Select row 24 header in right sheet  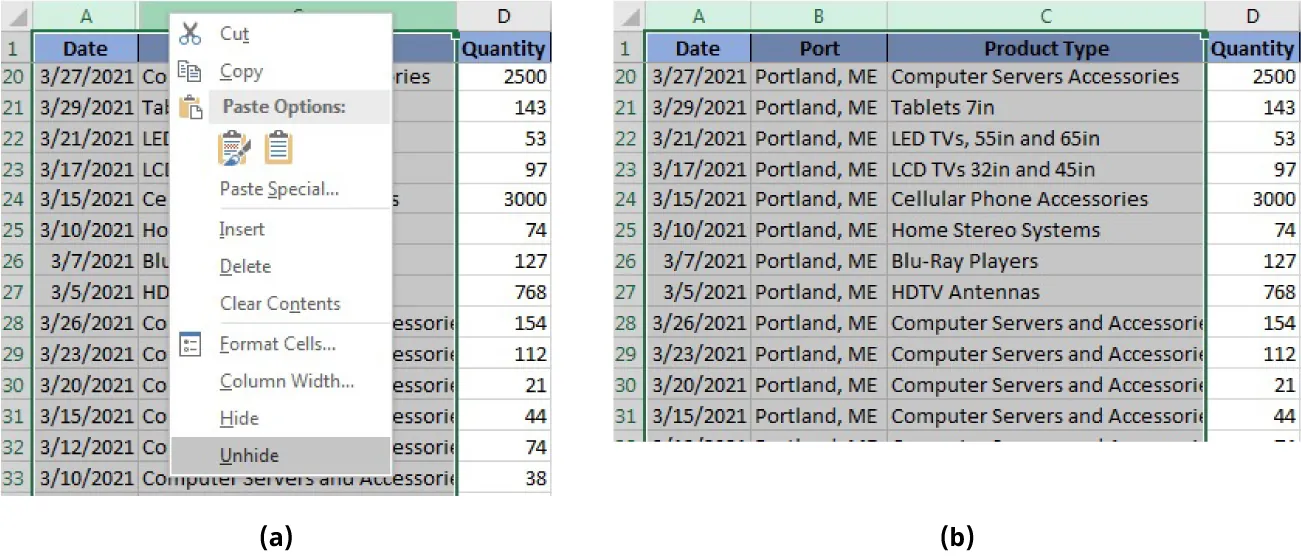626,199
